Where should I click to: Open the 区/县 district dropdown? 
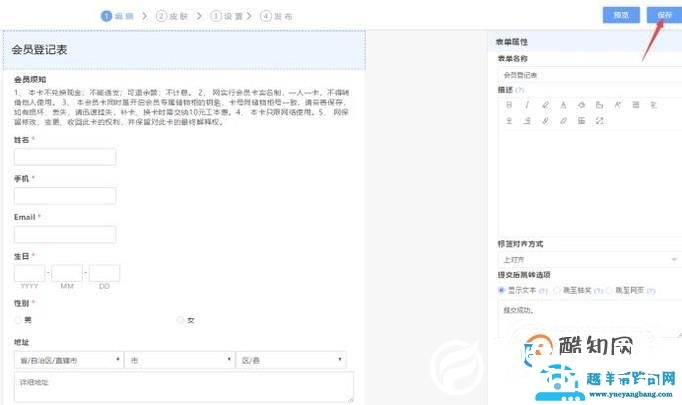[x=291, y=360]
